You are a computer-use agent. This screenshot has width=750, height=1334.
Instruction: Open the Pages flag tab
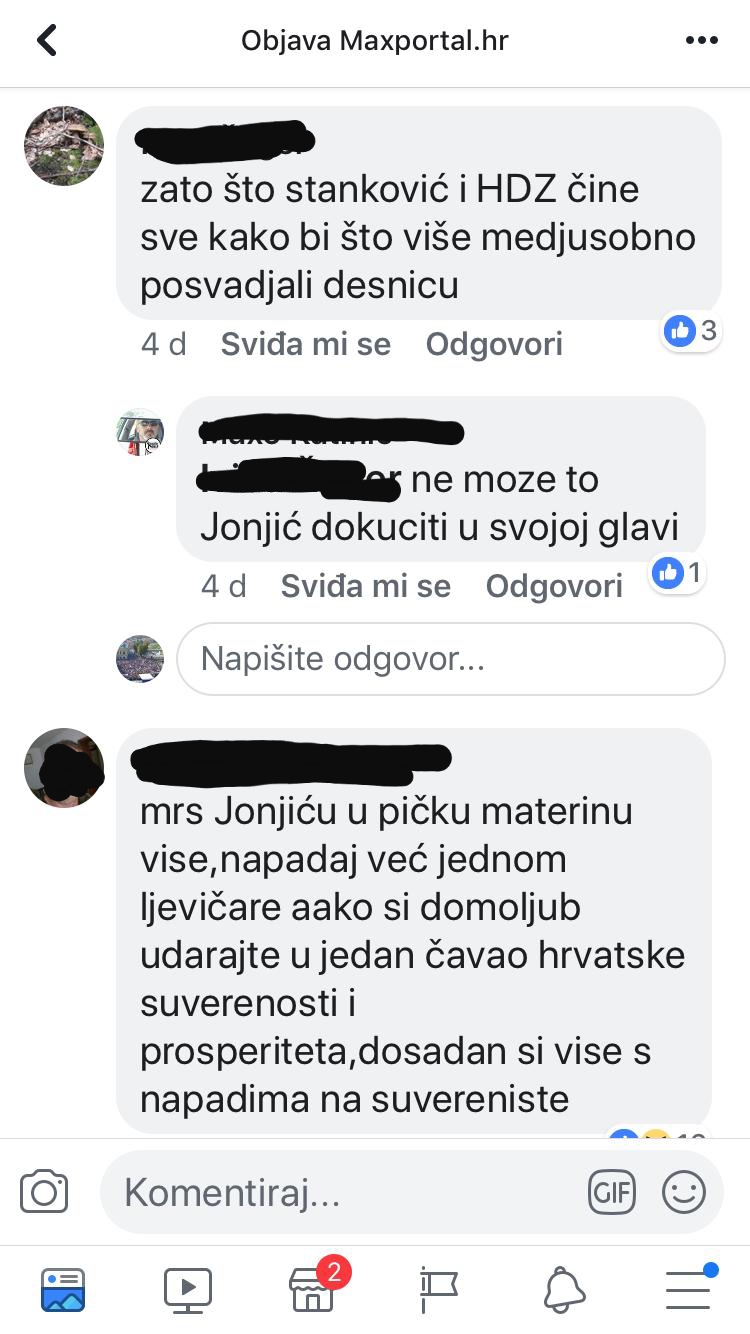438,1290
